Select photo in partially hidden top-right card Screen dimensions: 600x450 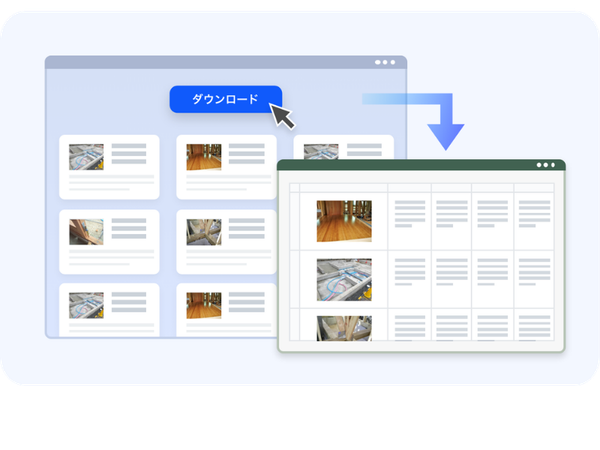point(321,152)
